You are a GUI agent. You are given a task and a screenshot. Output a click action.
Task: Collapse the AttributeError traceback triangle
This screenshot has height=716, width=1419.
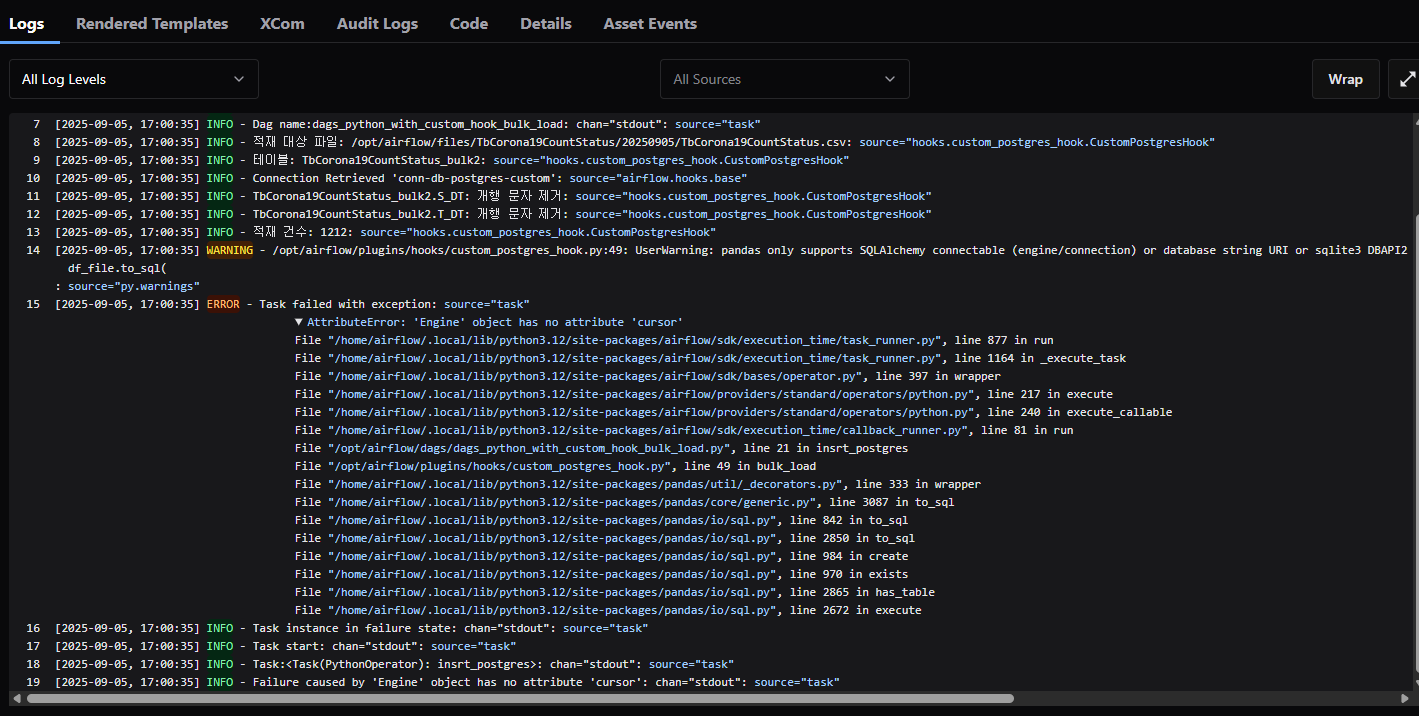pos(299,322)
